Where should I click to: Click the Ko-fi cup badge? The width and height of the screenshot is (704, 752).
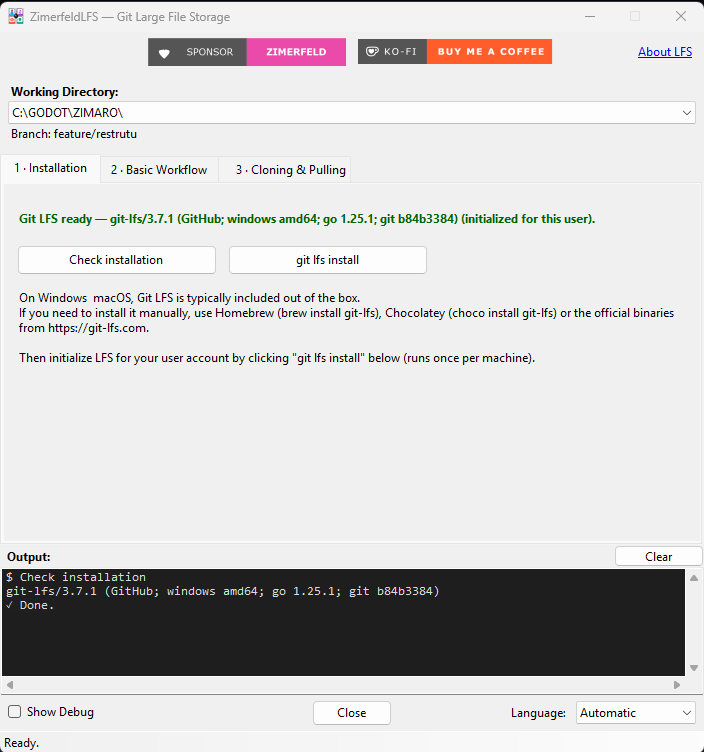pyautogui.click(x=392, y=51)
